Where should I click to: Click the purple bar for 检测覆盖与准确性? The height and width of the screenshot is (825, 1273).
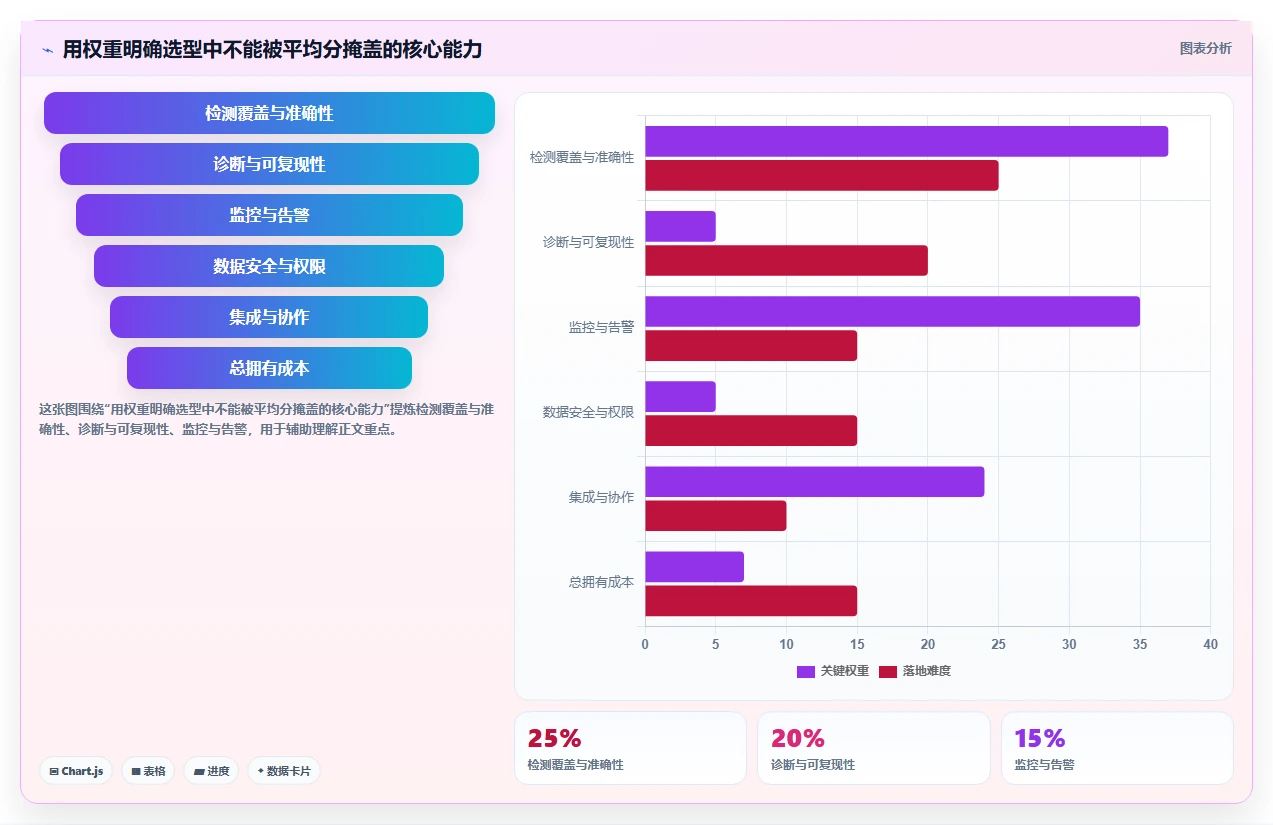point(906,141)
